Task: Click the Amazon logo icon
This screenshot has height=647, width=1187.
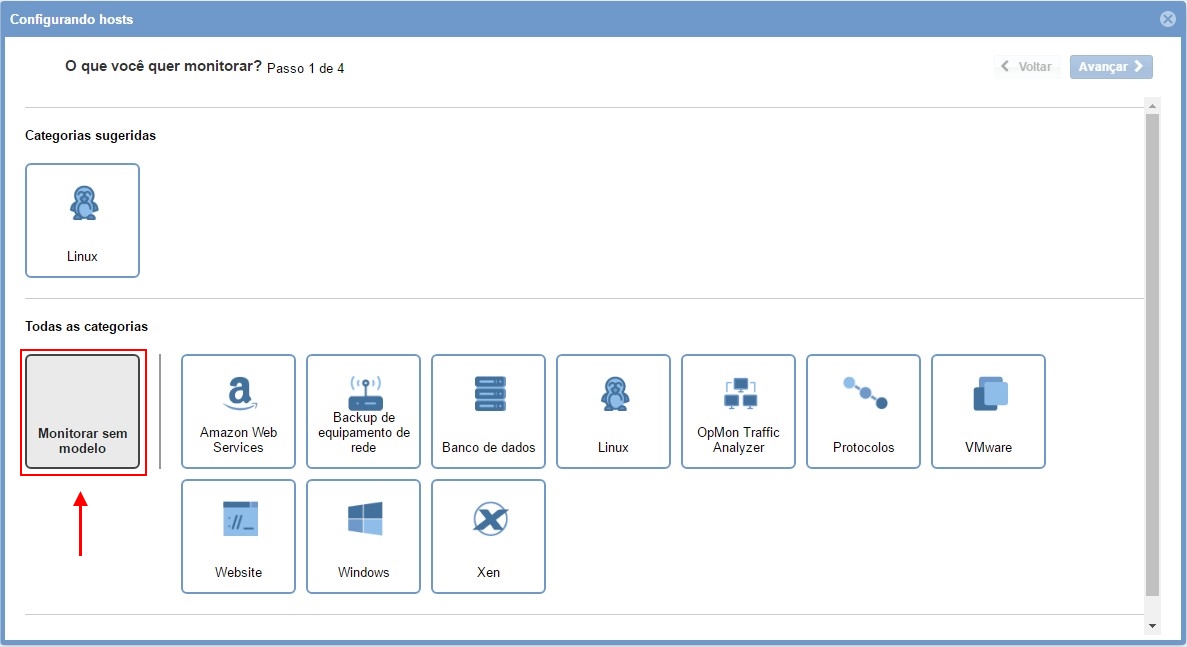Action: (x=238, y=393)
